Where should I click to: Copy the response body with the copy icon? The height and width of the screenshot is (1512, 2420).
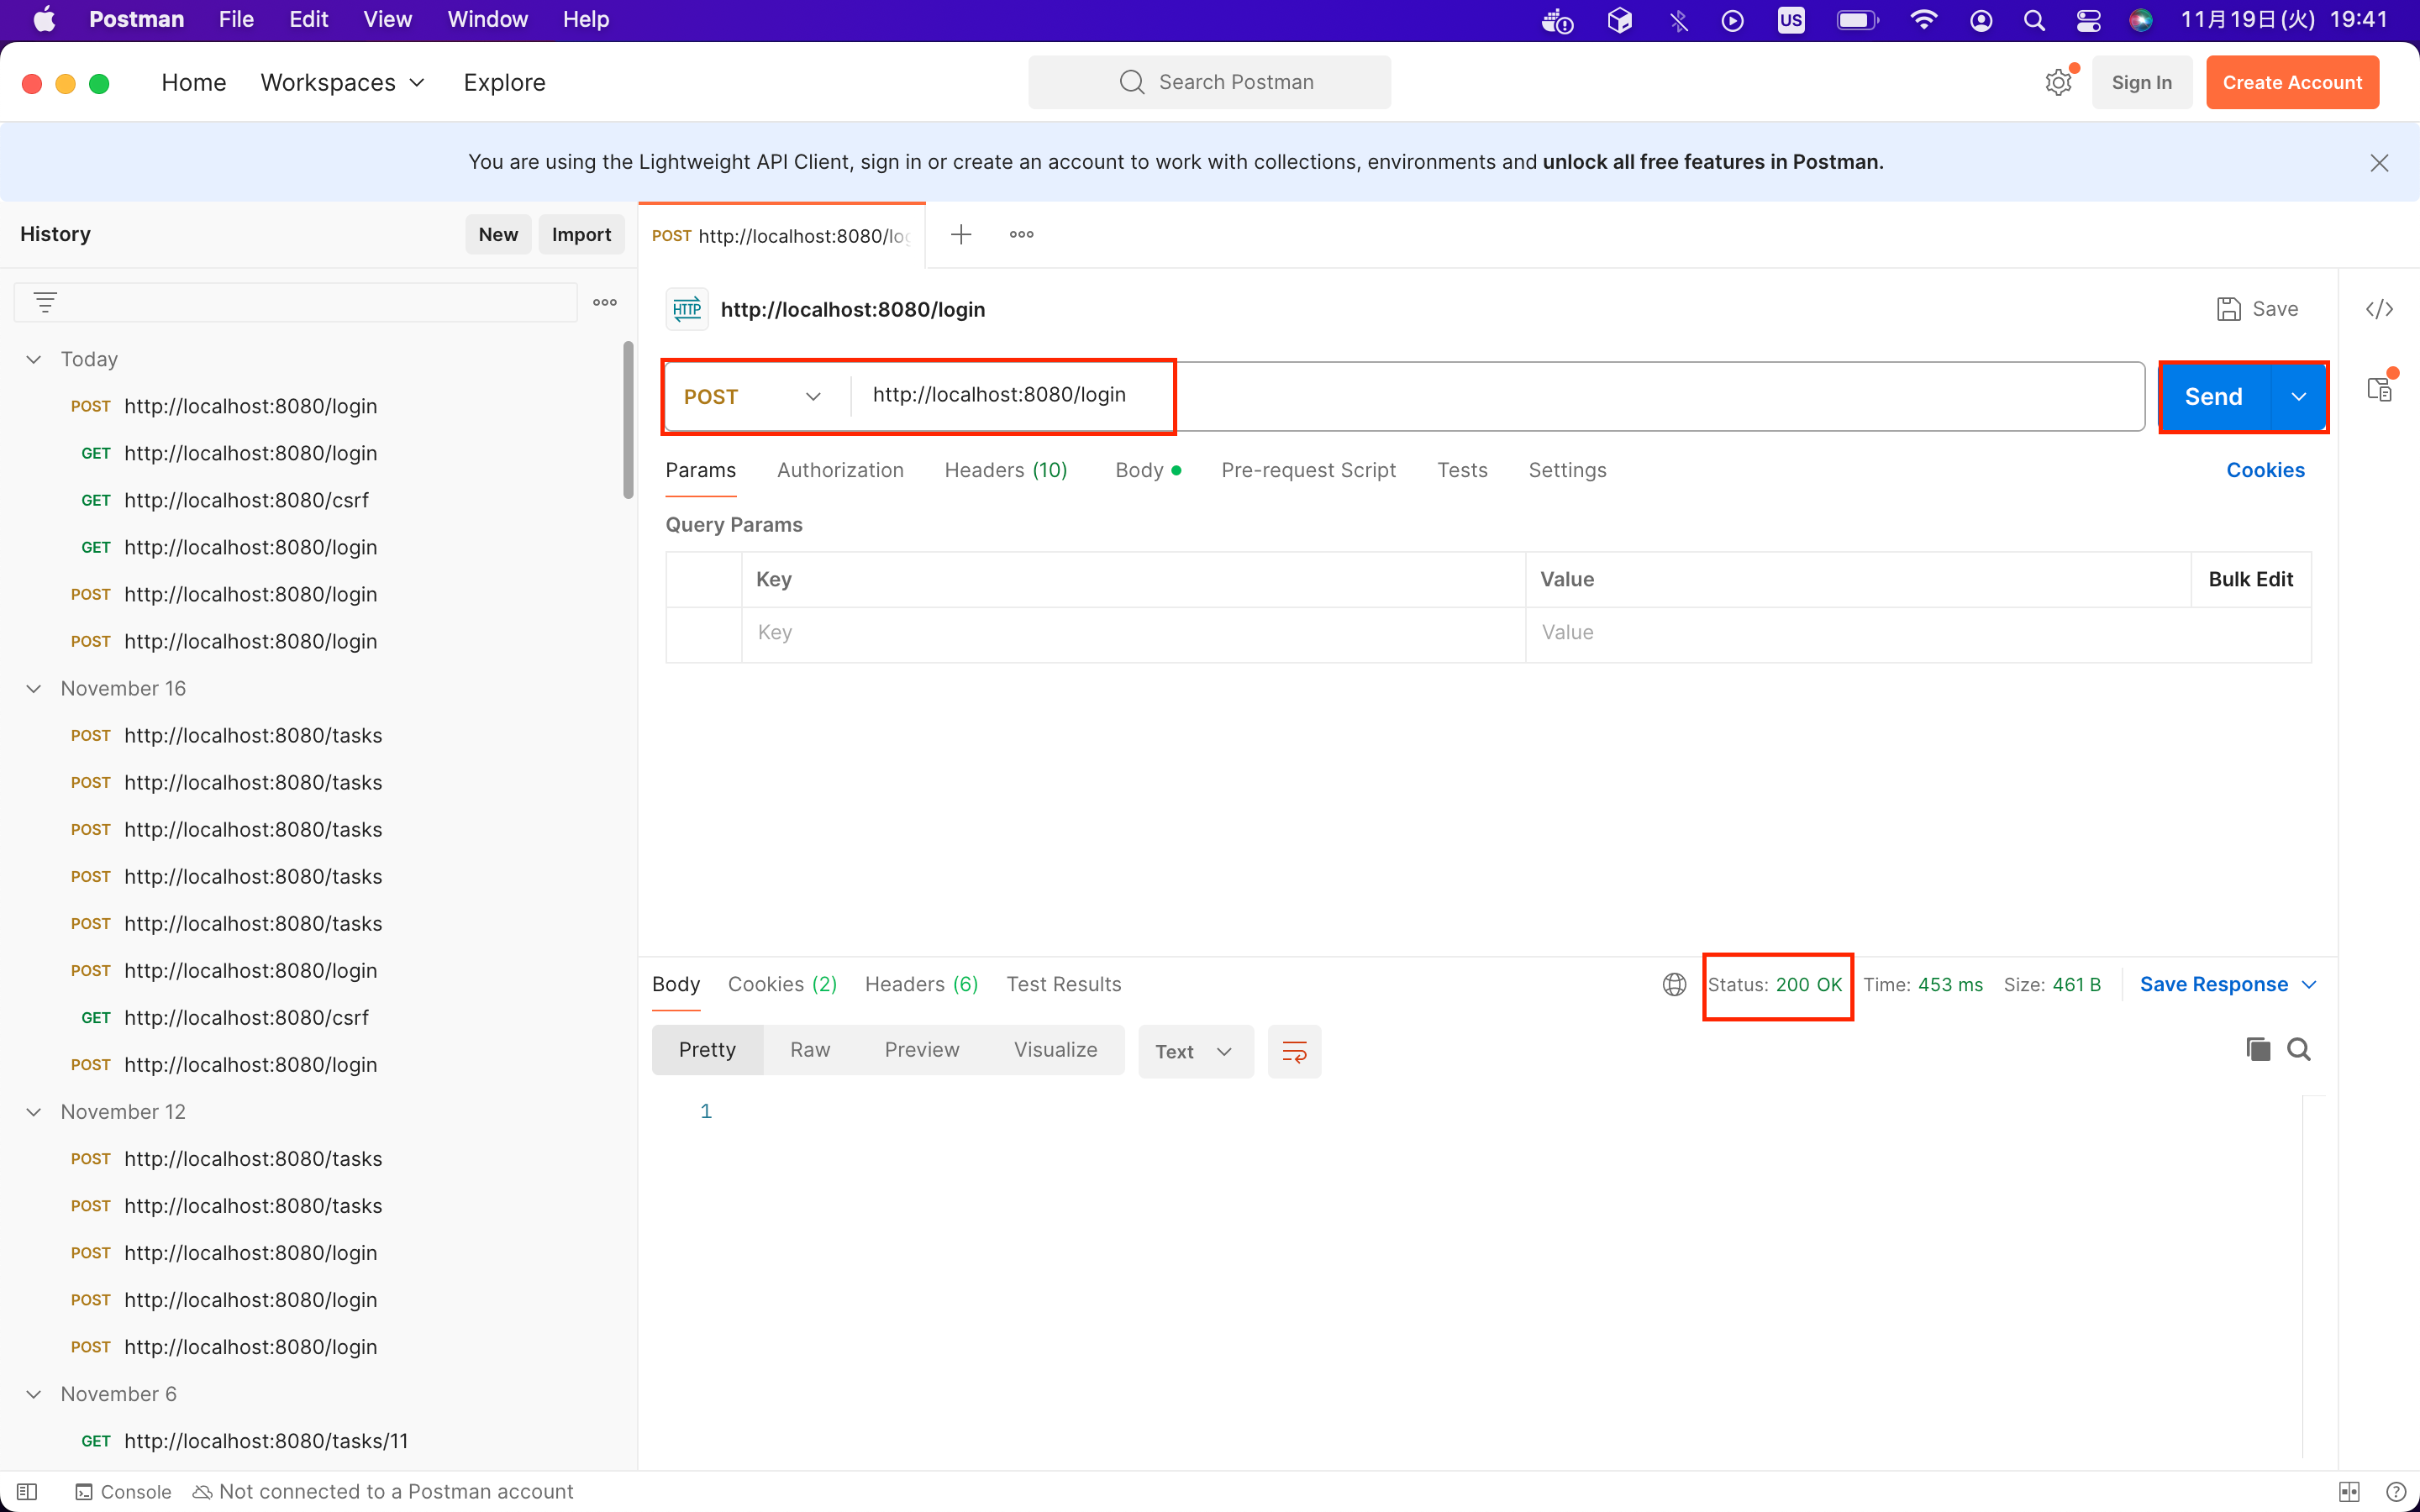click(2257, 1049)
